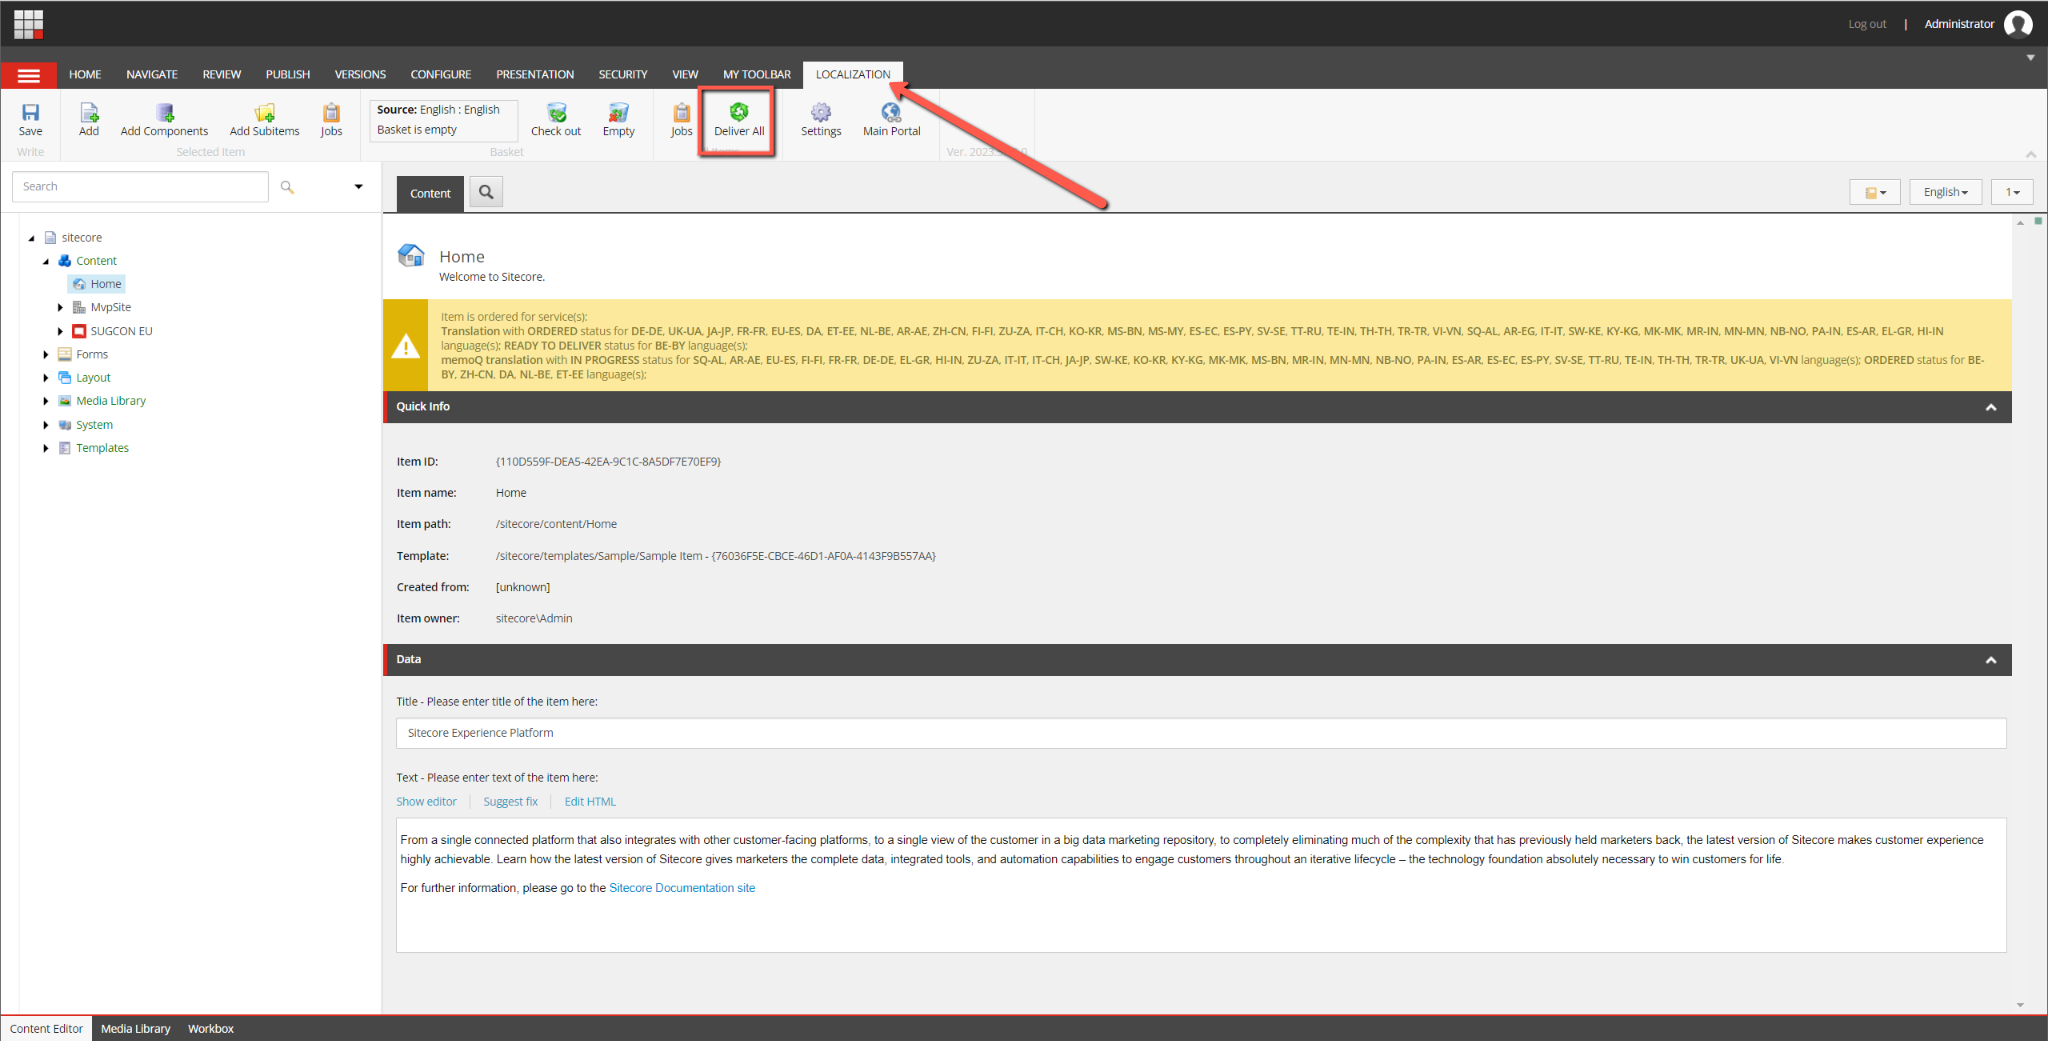Select the Home item in tree
This screenshot has height=1041, width=2048.
point(97,284)
